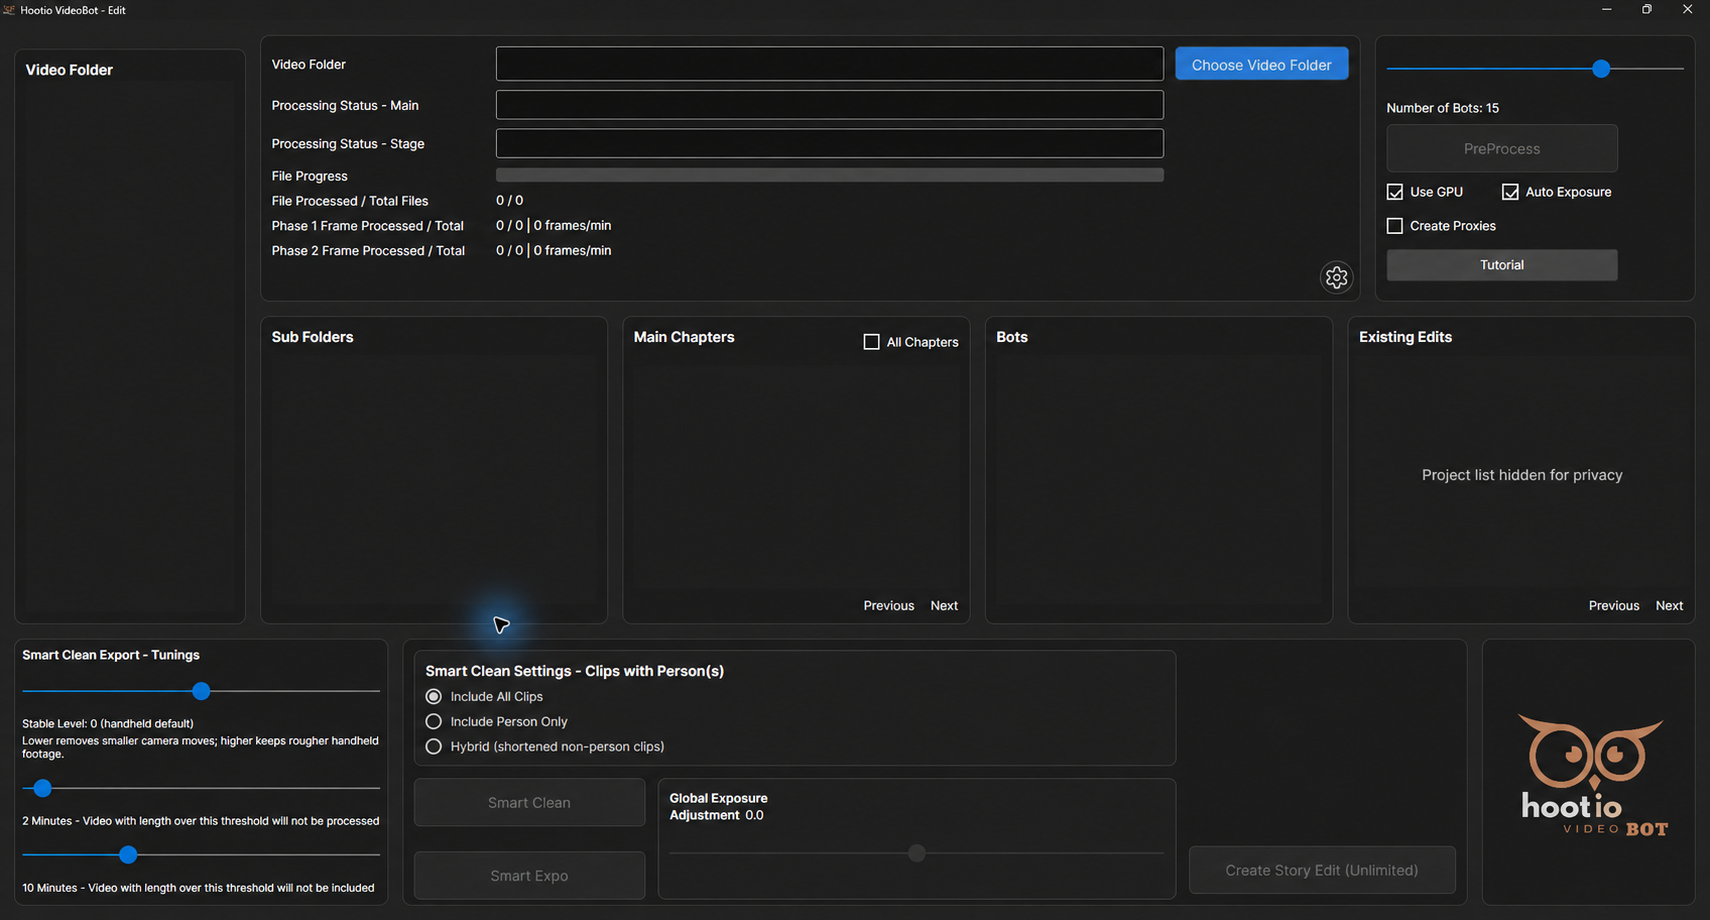Click the Video Folder path field

point(829,64)
